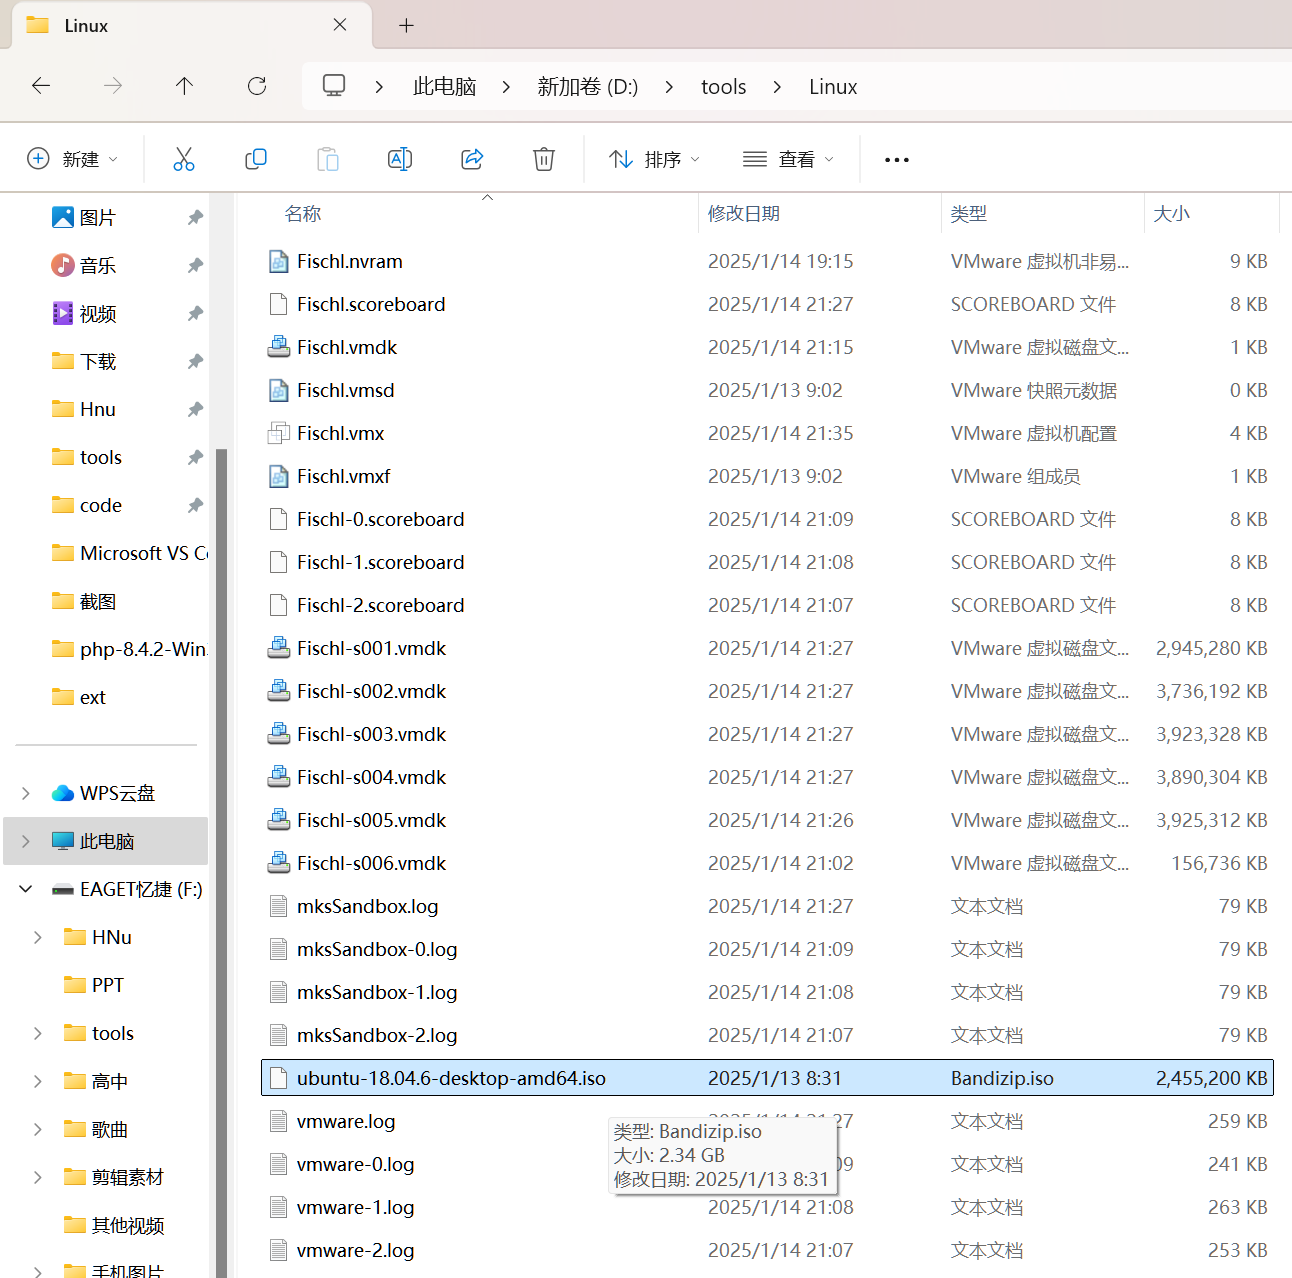Click the Delete trash can icon
1292x1278 pixels.
pos(544,159)
